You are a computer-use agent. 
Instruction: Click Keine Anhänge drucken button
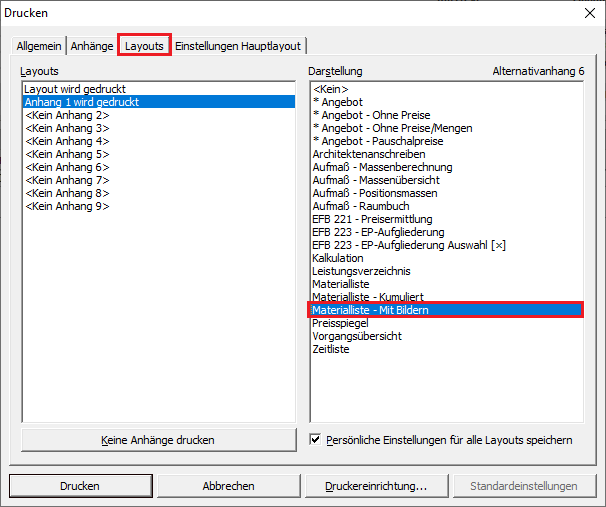click(x=158, y=439)
